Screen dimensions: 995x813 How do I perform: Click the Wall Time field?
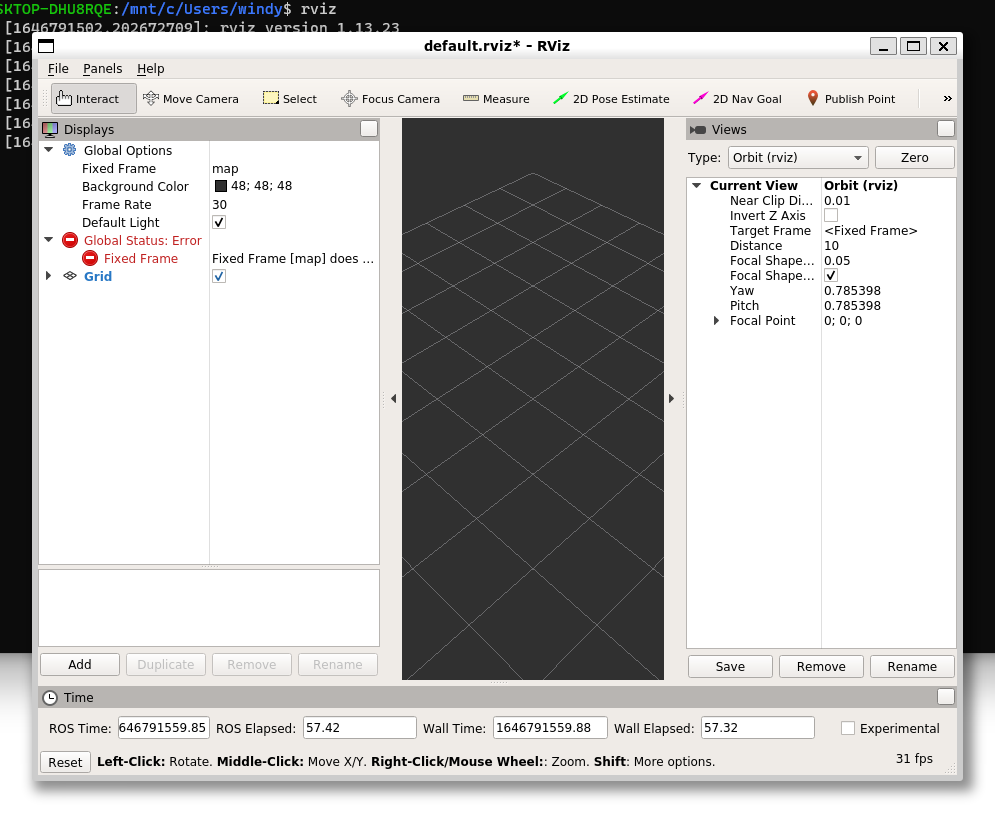(x=550, y=728)
